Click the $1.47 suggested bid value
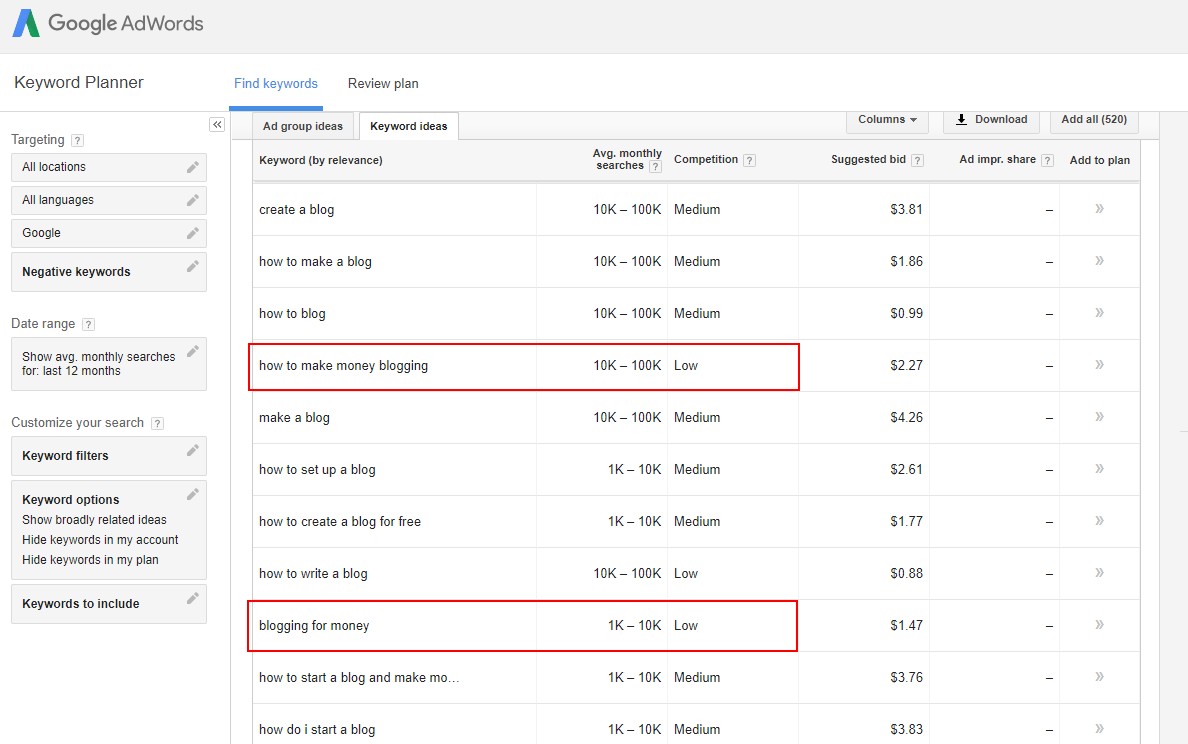Screen dimensions: 1188x744 [906, 626]
